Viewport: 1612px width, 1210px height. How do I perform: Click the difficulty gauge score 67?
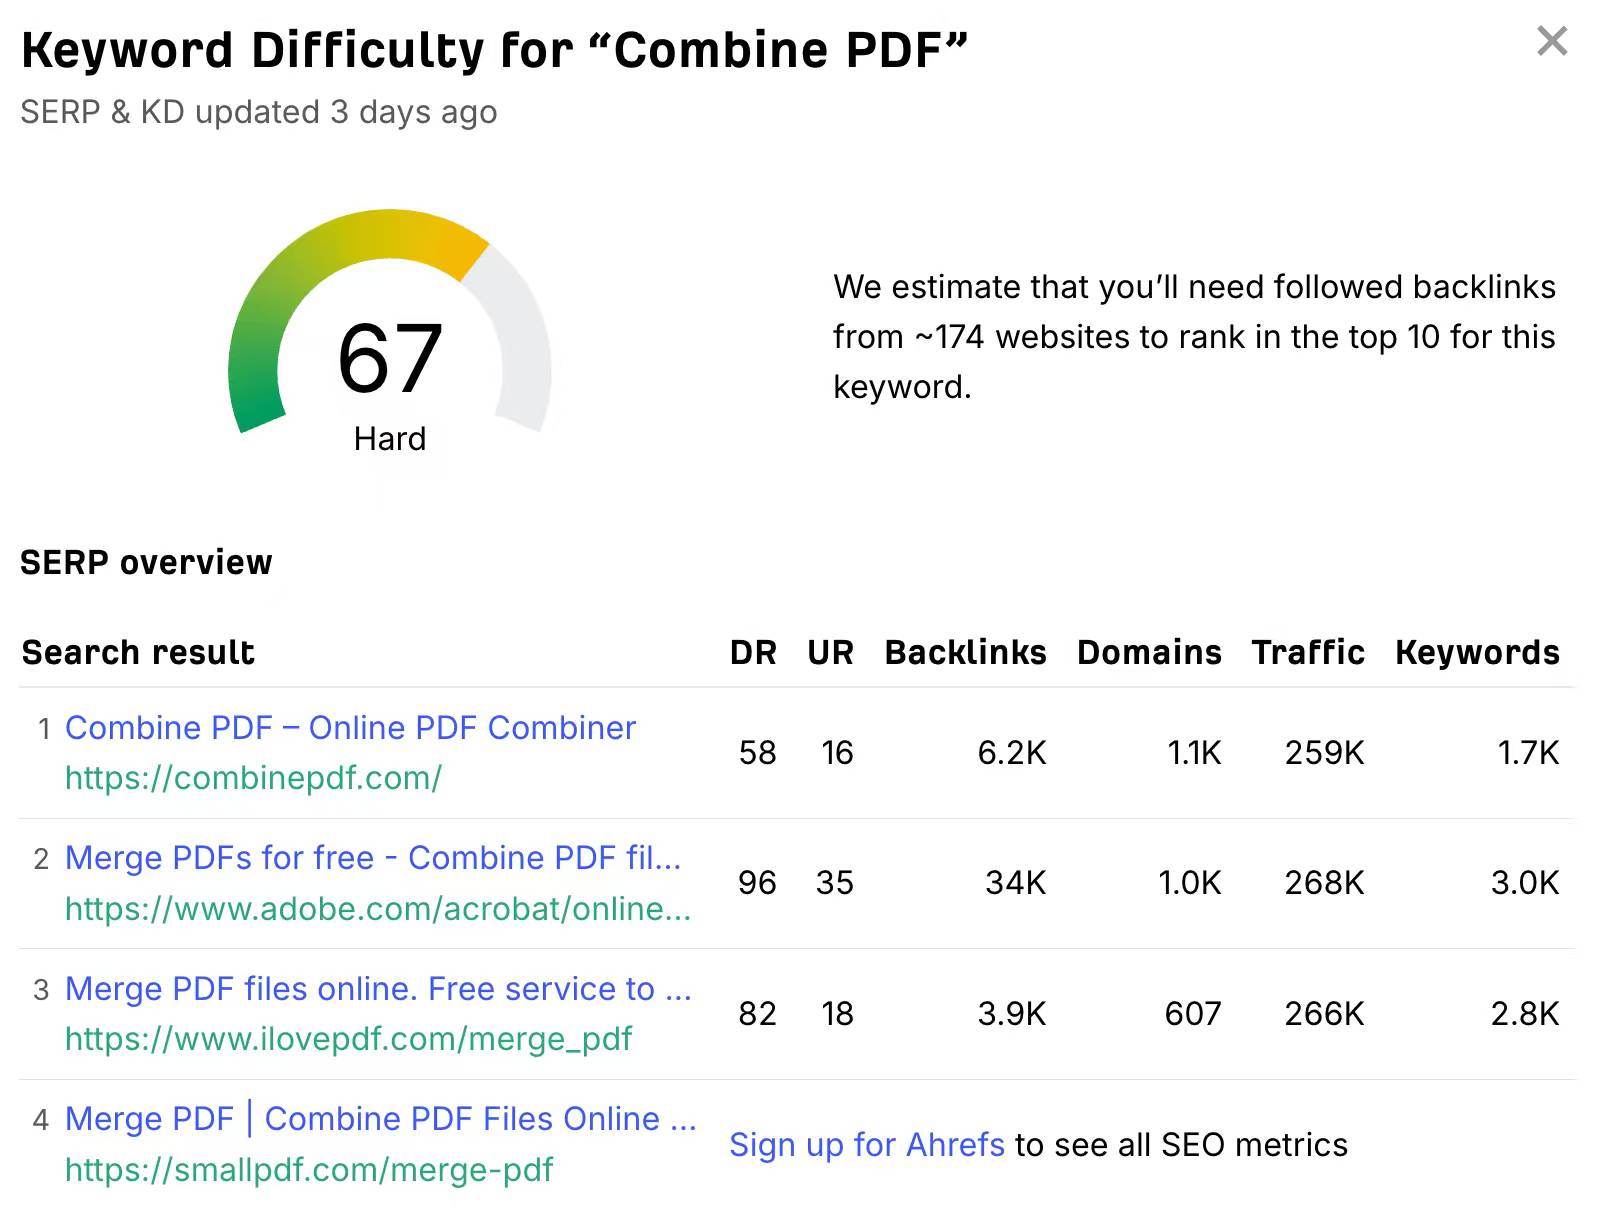(390, 358)
